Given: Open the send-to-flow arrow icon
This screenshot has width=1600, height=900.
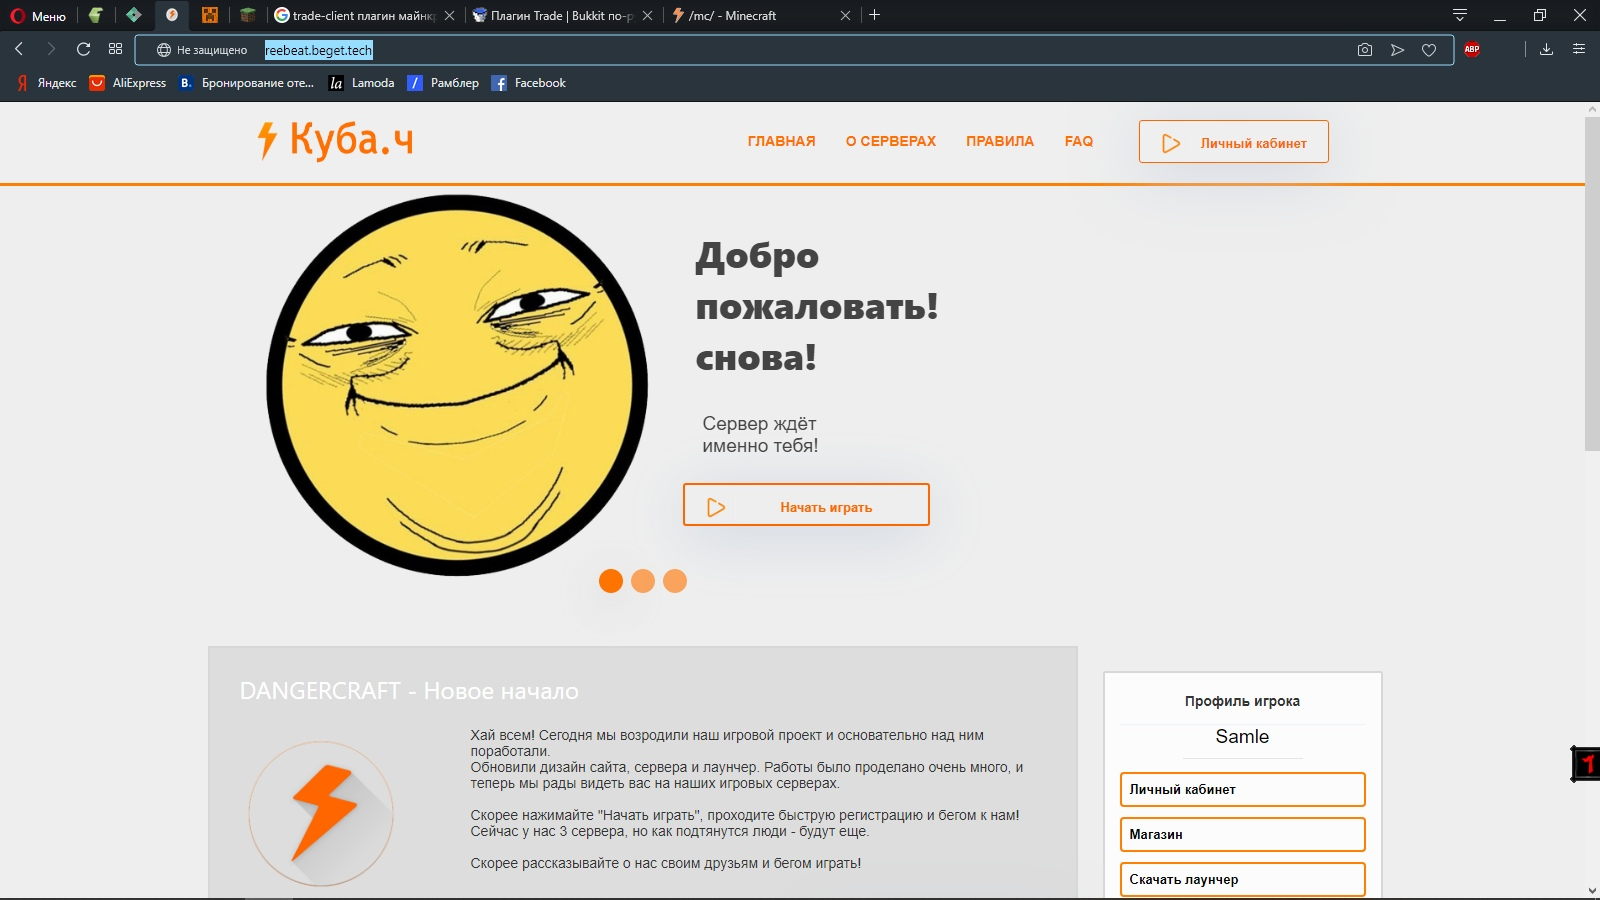Looking at the screenshot, I should pos(1397,50).
